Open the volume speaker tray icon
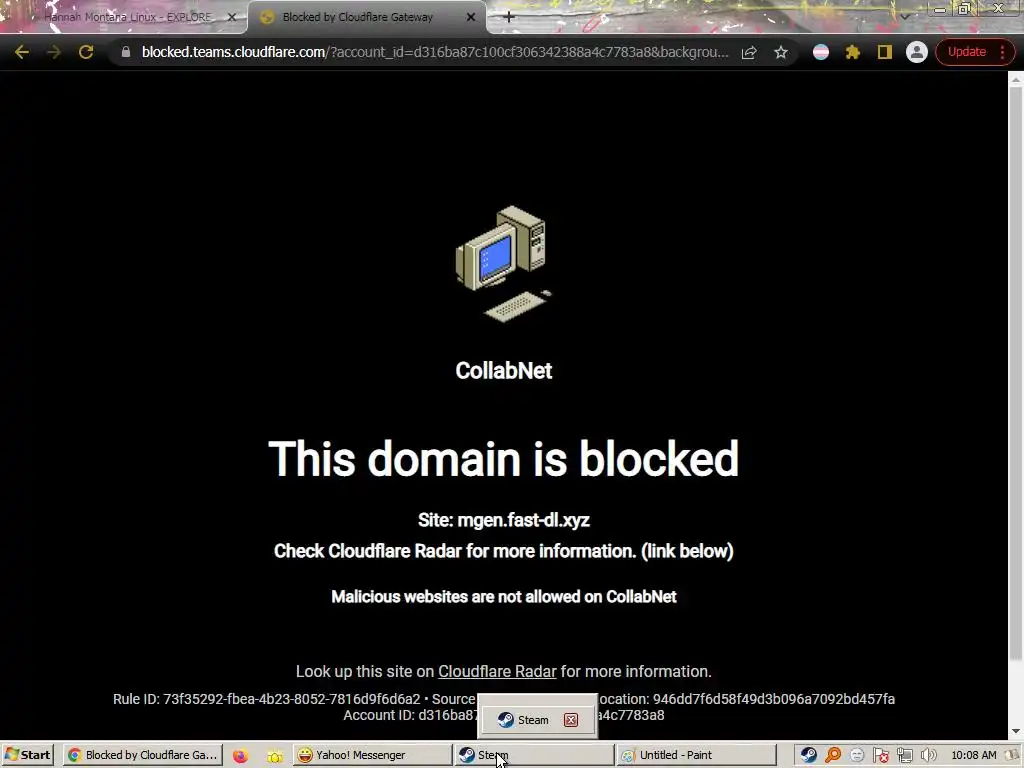Image resolution: width=1024 pixels, height=768 pixels. click(928, 756)
